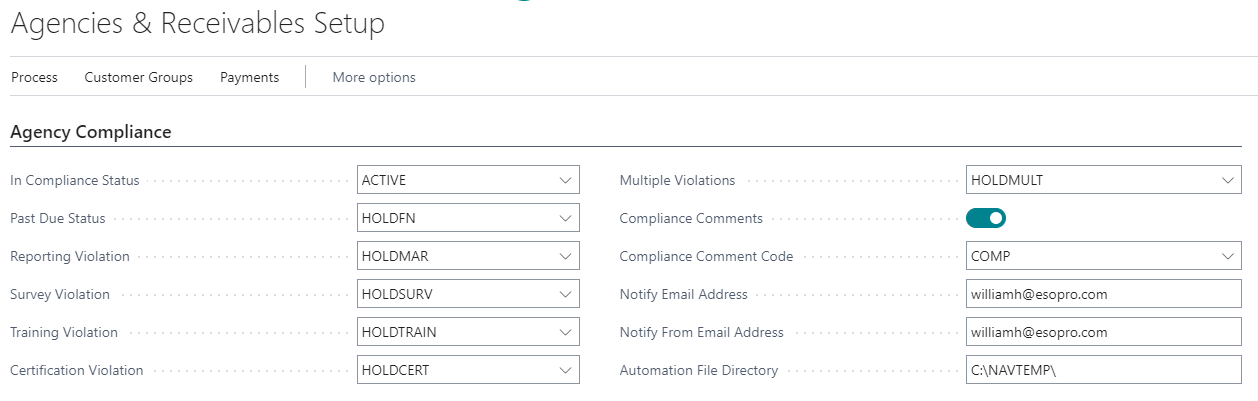
Task: Click the Agencies & Receivables Setup title
Action: tap(197, 24)
